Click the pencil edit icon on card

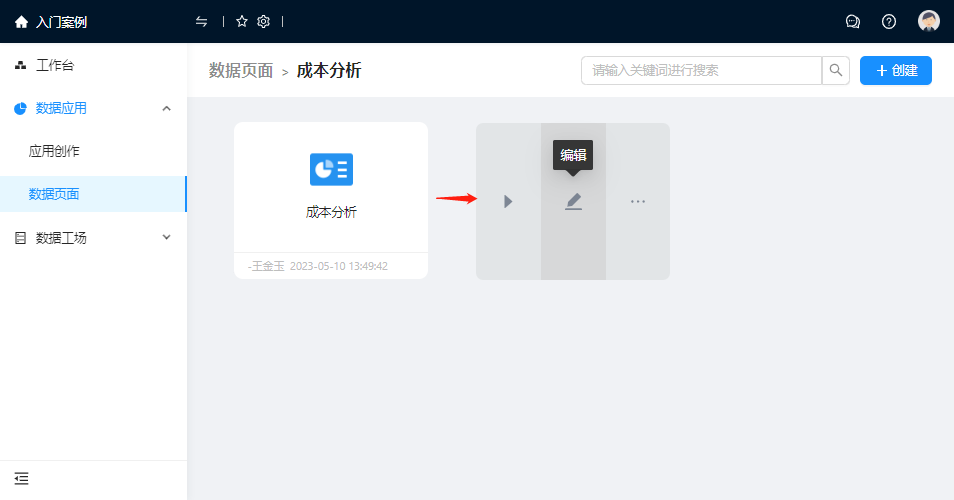[x=573, y=201]
